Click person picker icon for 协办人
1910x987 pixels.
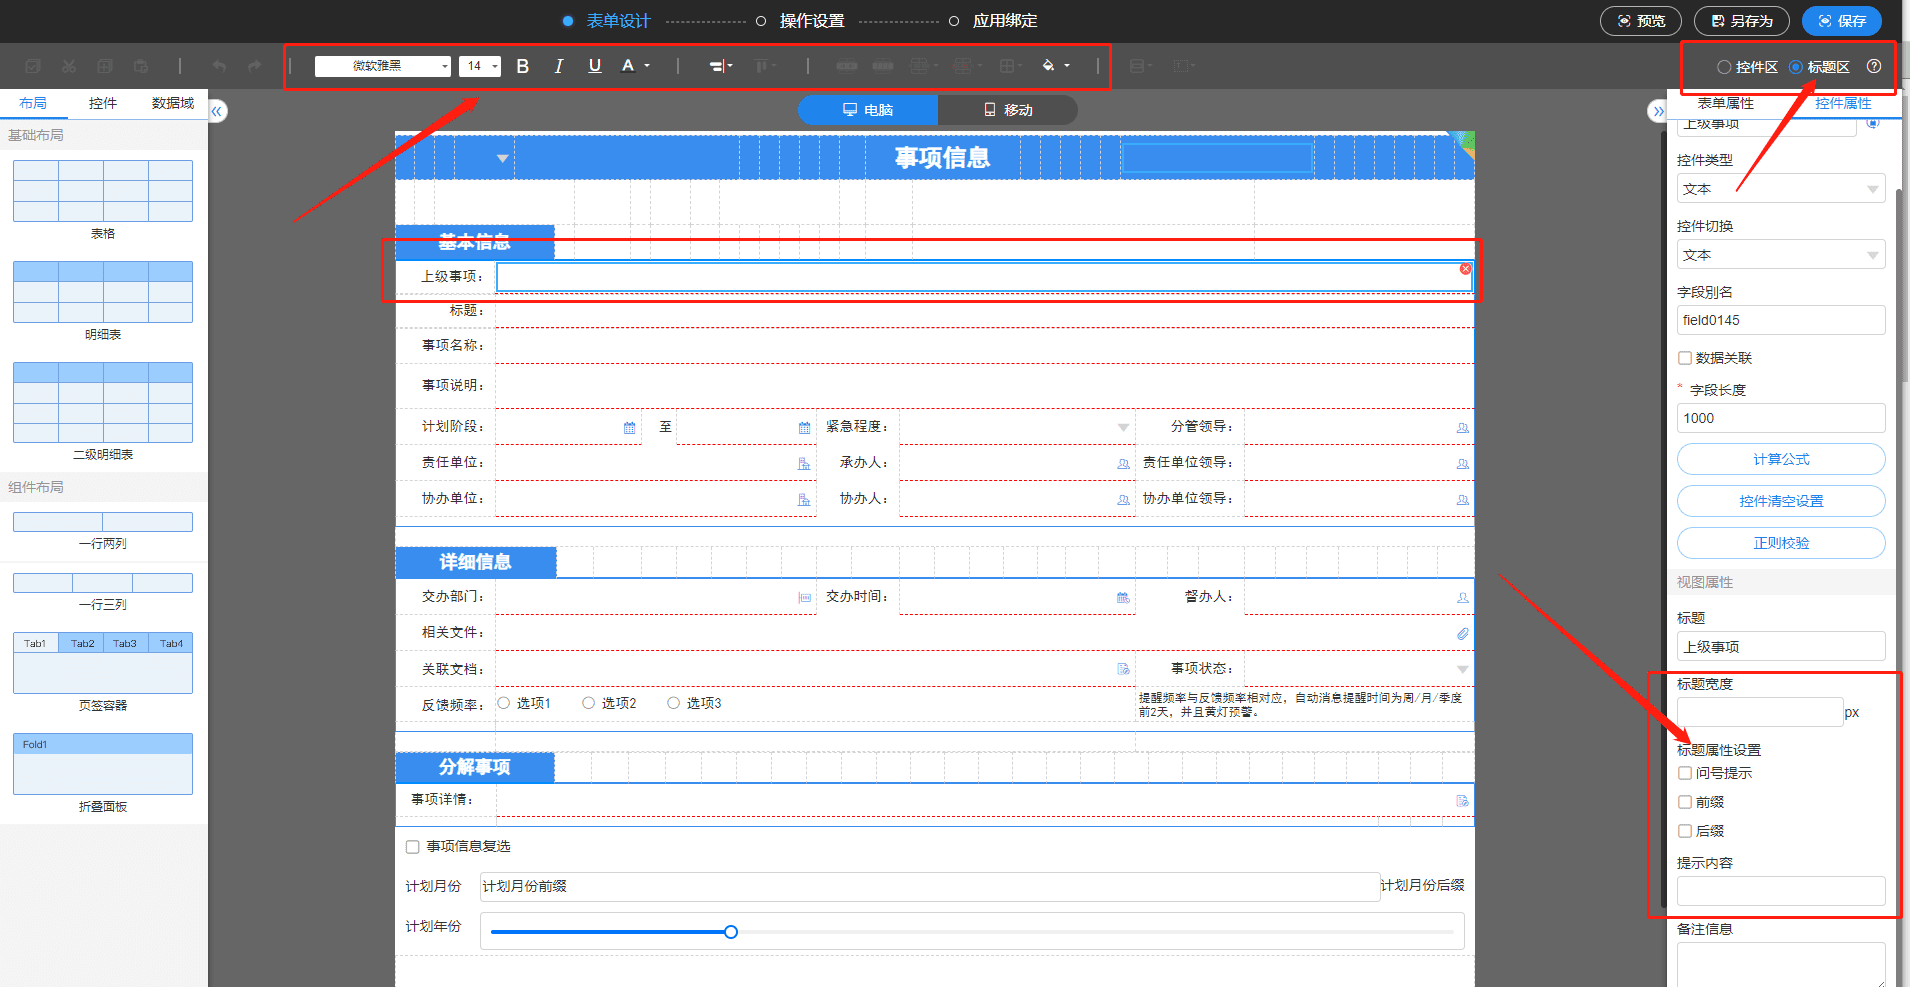coord(1123,500)
